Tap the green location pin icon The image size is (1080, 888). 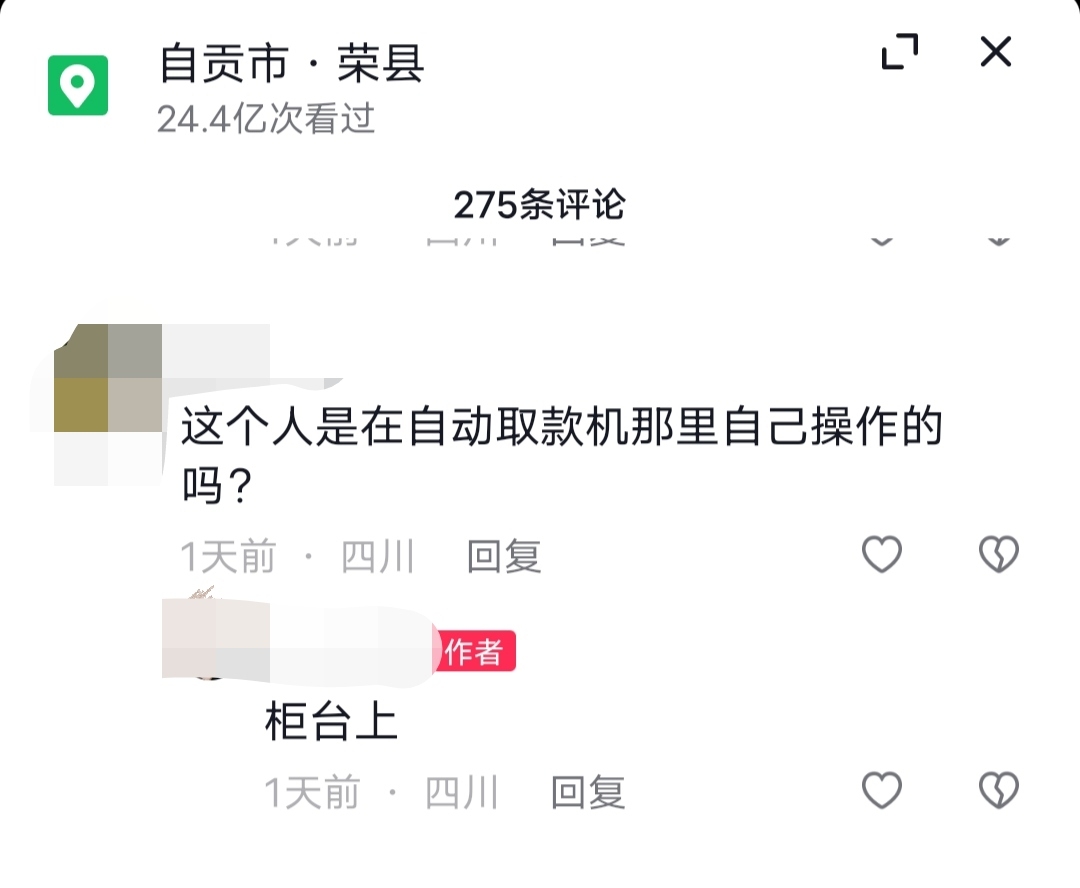coord(78,85)
